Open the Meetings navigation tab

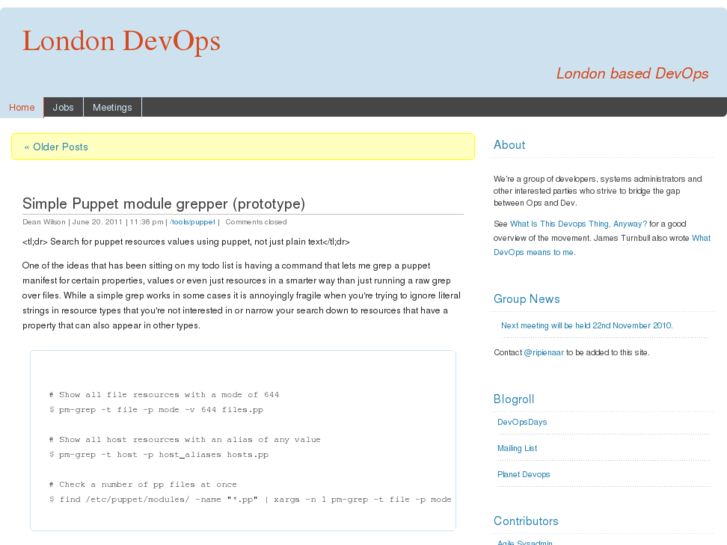[112, 107]
